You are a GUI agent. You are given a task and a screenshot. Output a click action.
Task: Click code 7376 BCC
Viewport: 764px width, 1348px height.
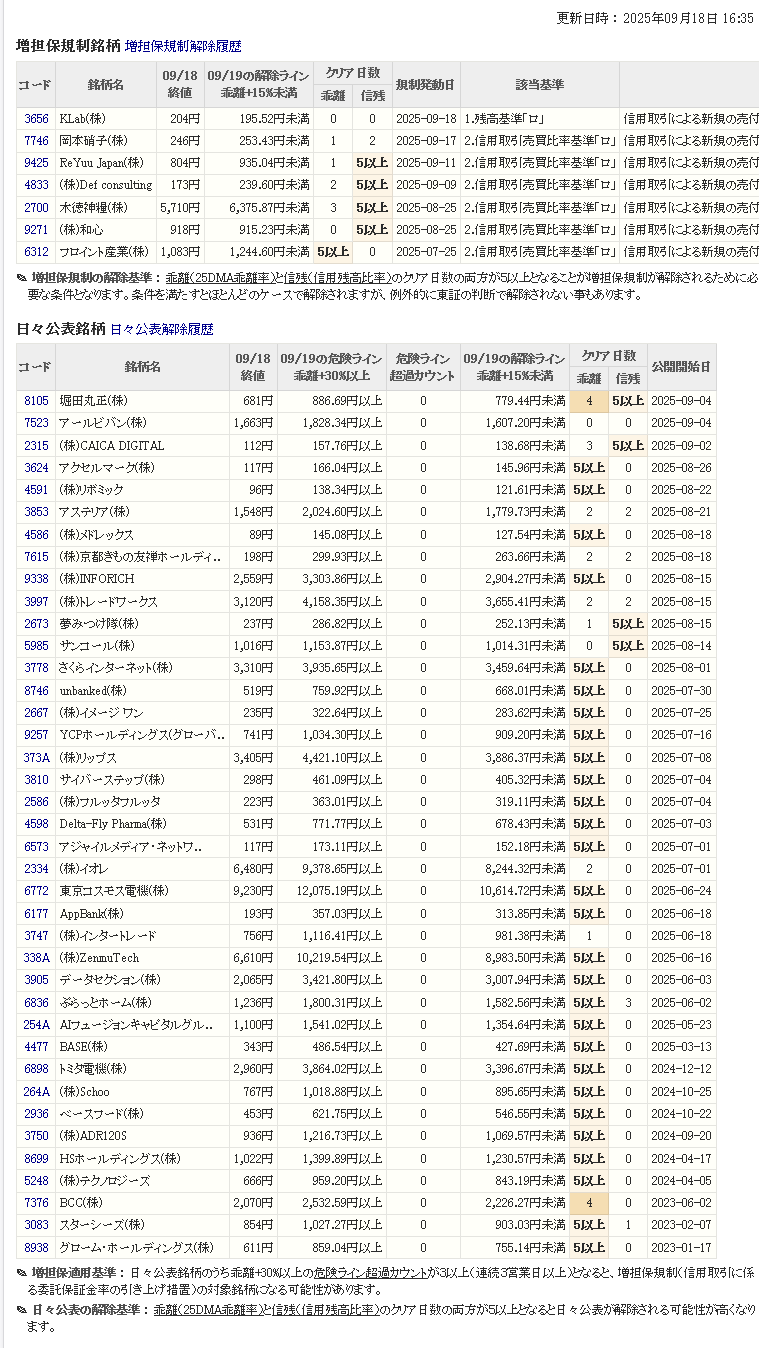point(36,1203)
